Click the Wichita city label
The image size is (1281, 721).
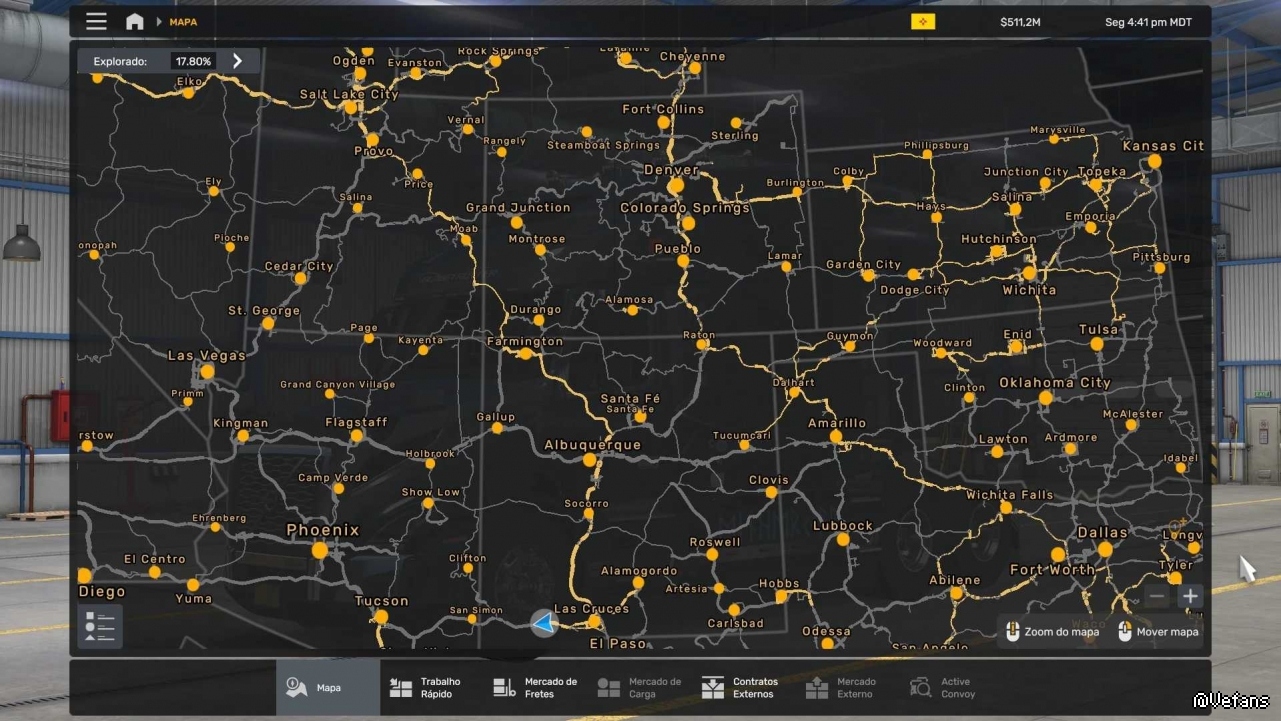[x=1029, y=290]
